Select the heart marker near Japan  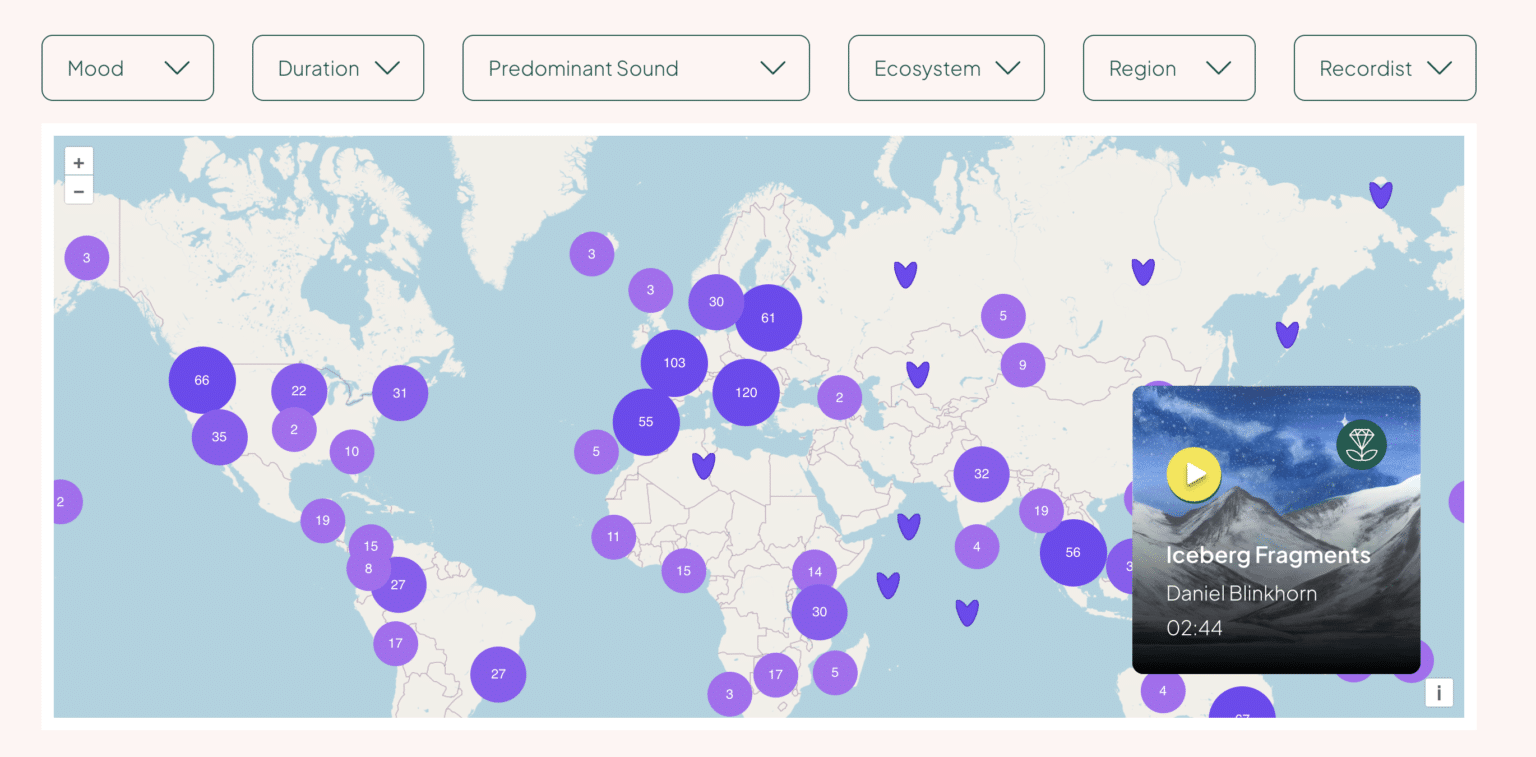[1287, 334]
